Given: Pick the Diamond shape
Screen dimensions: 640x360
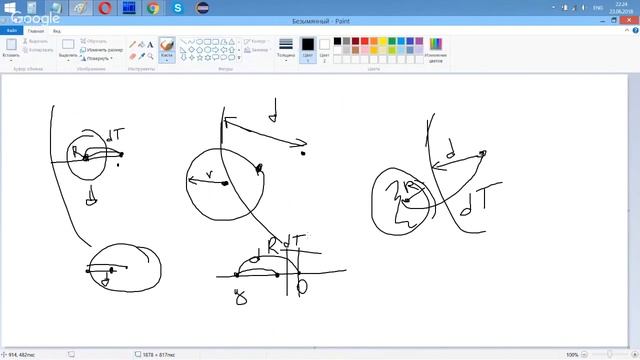Looking at the screenshot, I should [191, 50].
